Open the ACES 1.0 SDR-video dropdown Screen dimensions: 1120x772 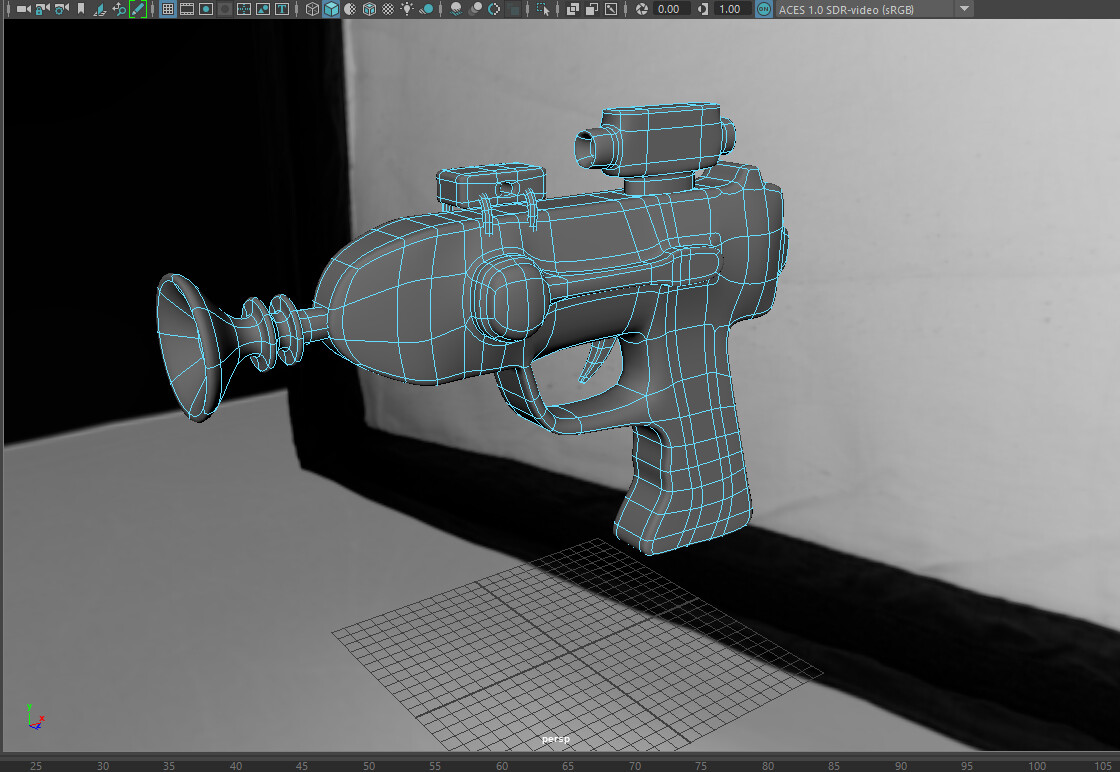pos(963,9)
